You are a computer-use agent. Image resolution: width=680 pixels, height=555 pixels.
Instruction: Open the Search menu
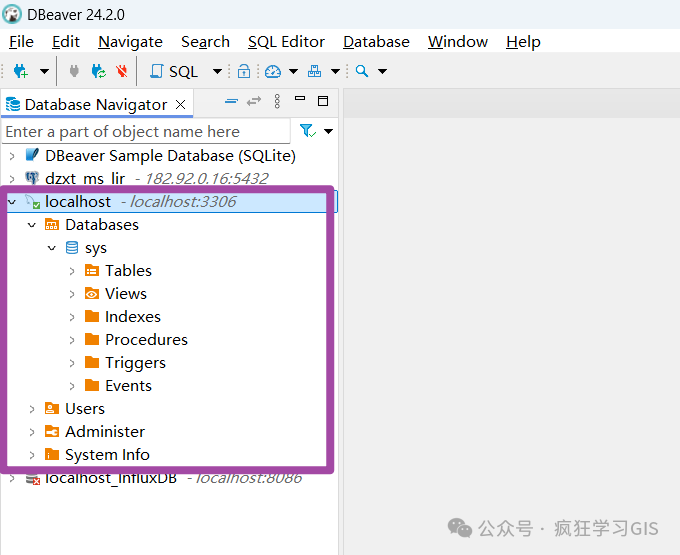(205, 42)
